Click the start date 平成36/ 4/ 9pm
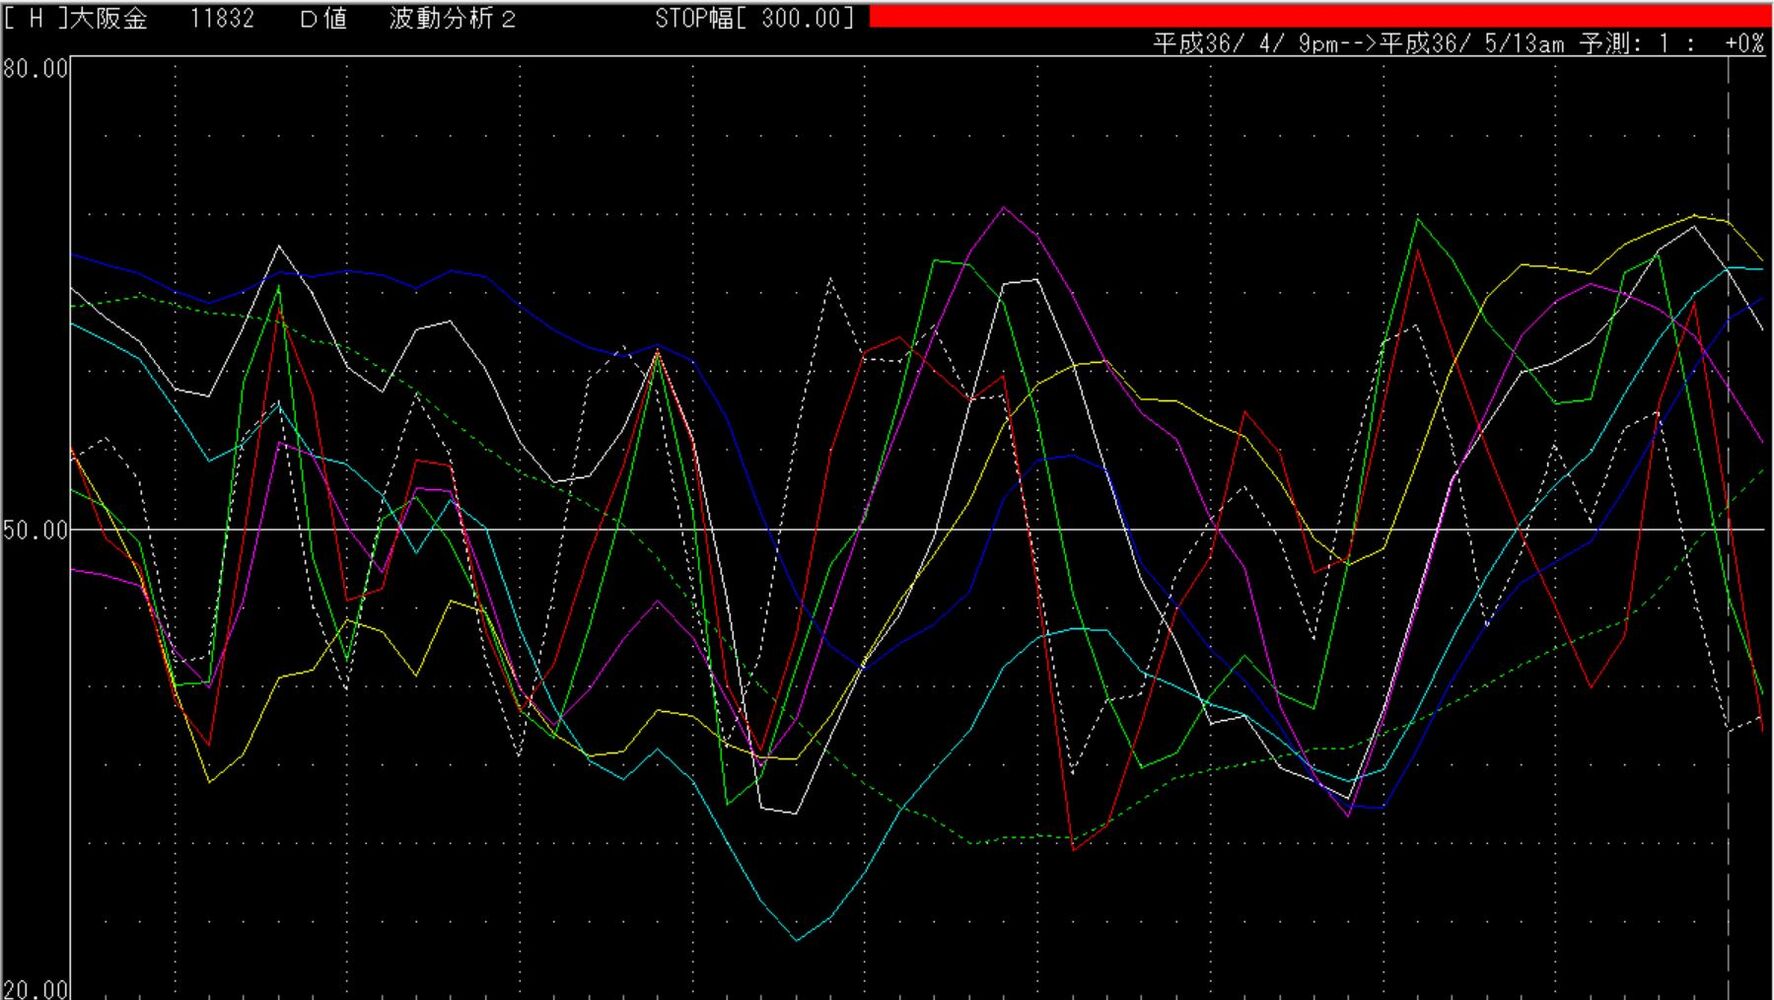The height and width of the screenshot is (1000, 1774). [x=1245, y=43]
